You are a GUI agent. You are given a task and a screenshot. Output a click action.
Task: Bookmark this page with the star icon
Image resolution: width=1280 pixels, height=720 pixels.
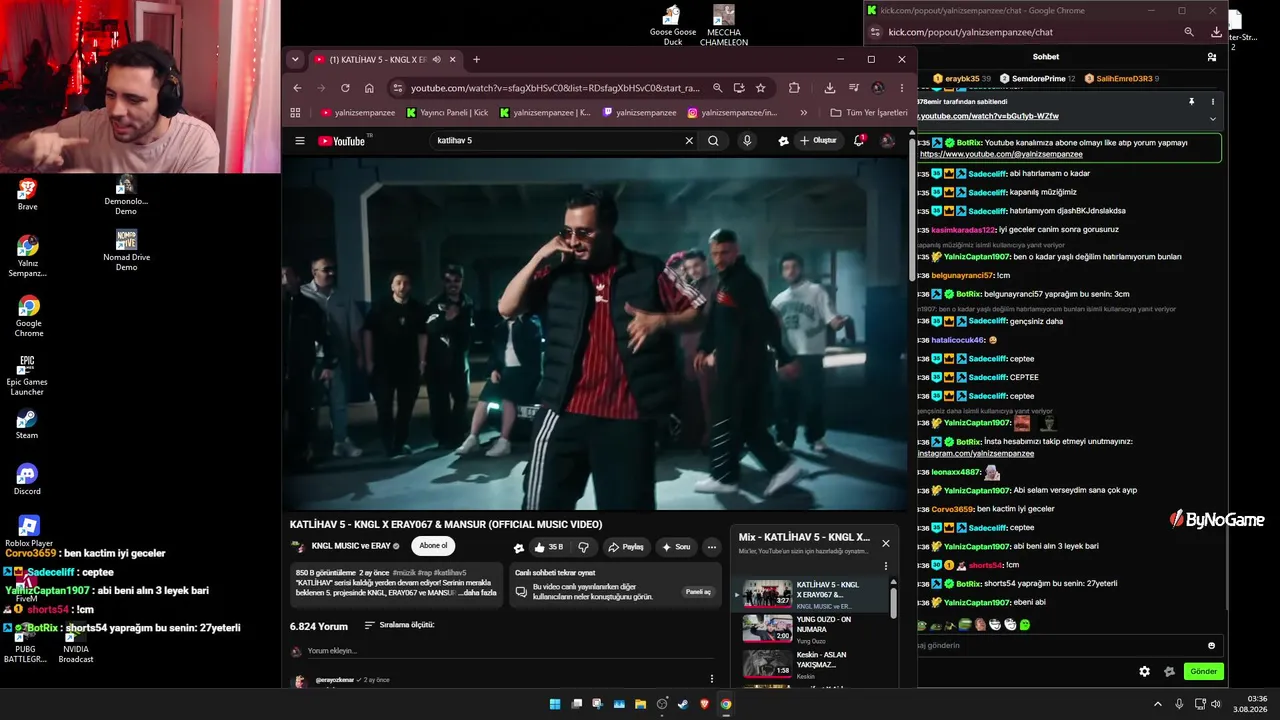(760, 88)
